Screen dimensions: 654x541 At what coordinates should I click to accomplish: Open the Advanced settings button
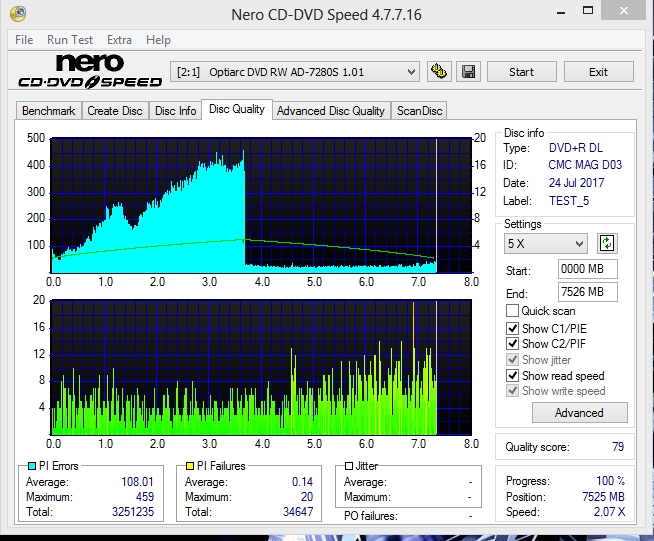(x=579, y=413)
